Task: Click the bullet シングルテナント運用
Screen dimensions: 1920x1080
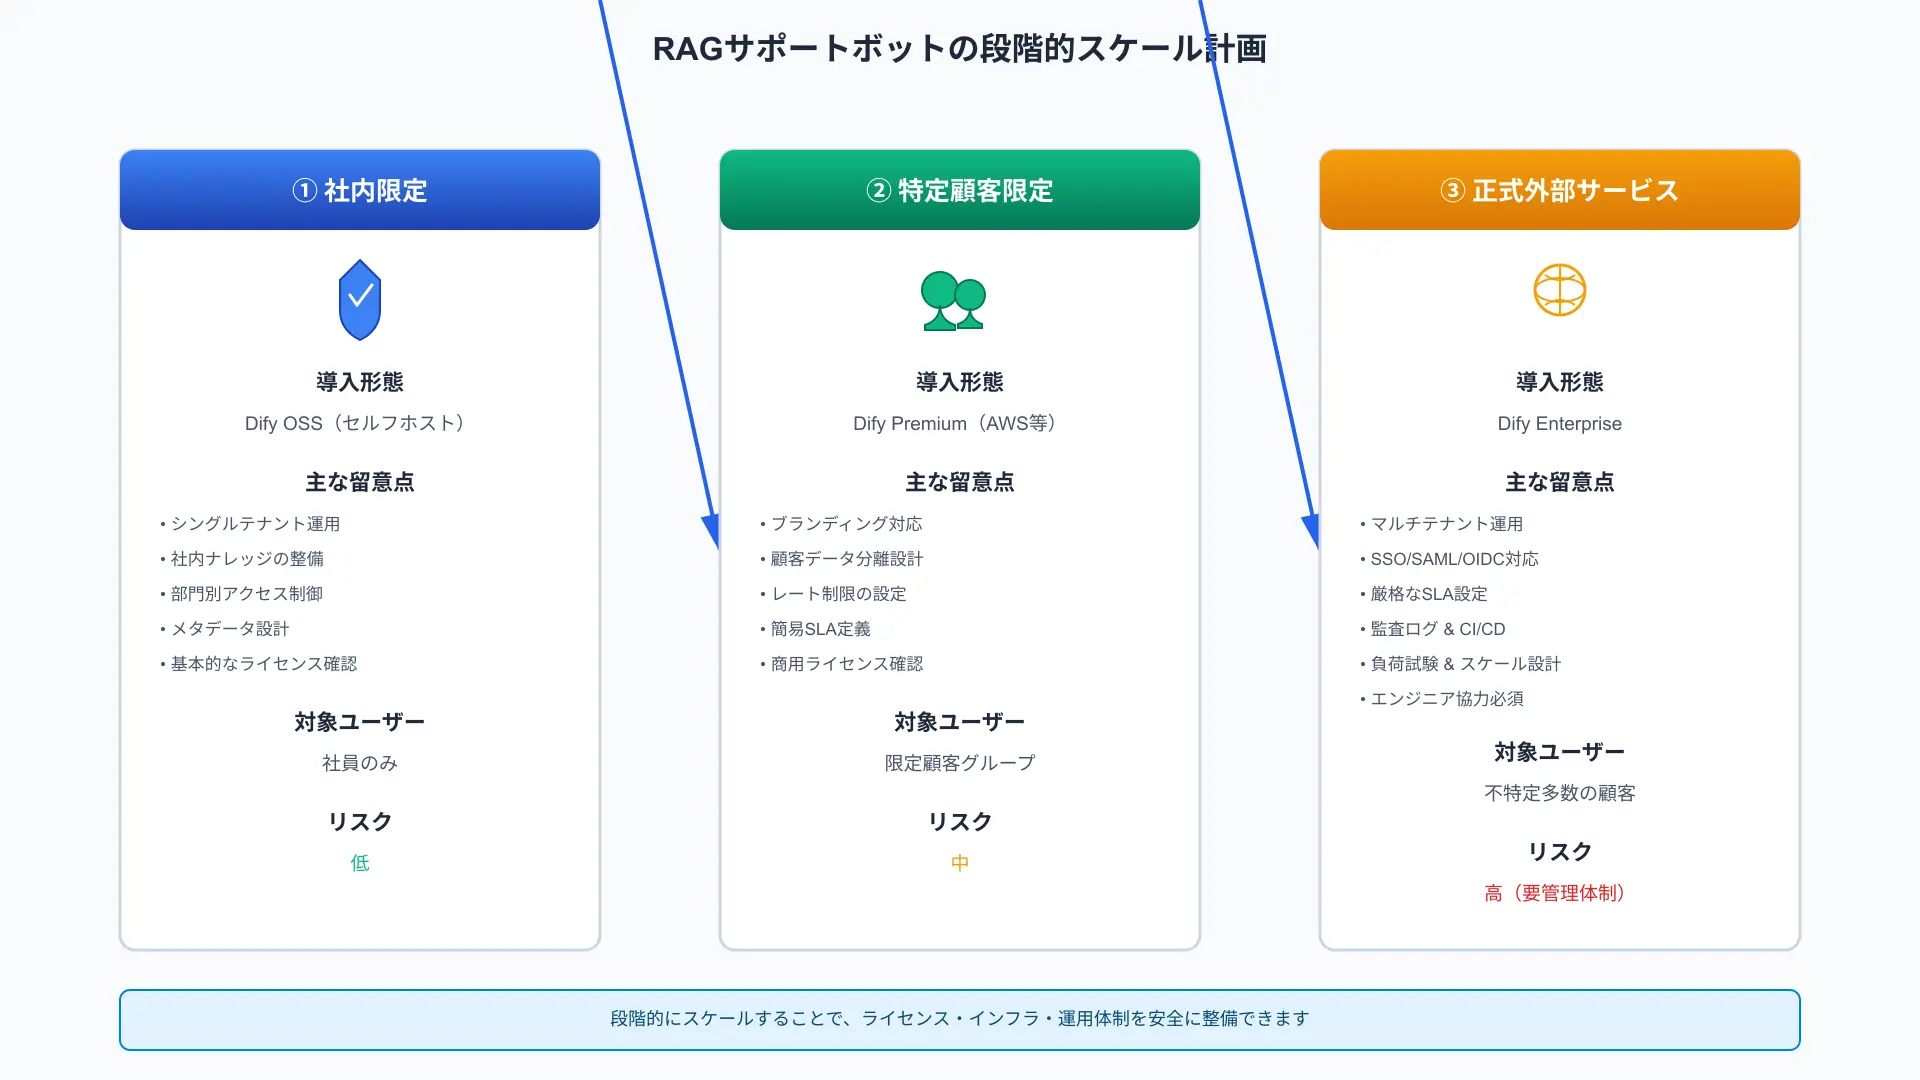Action: point(250,524)
